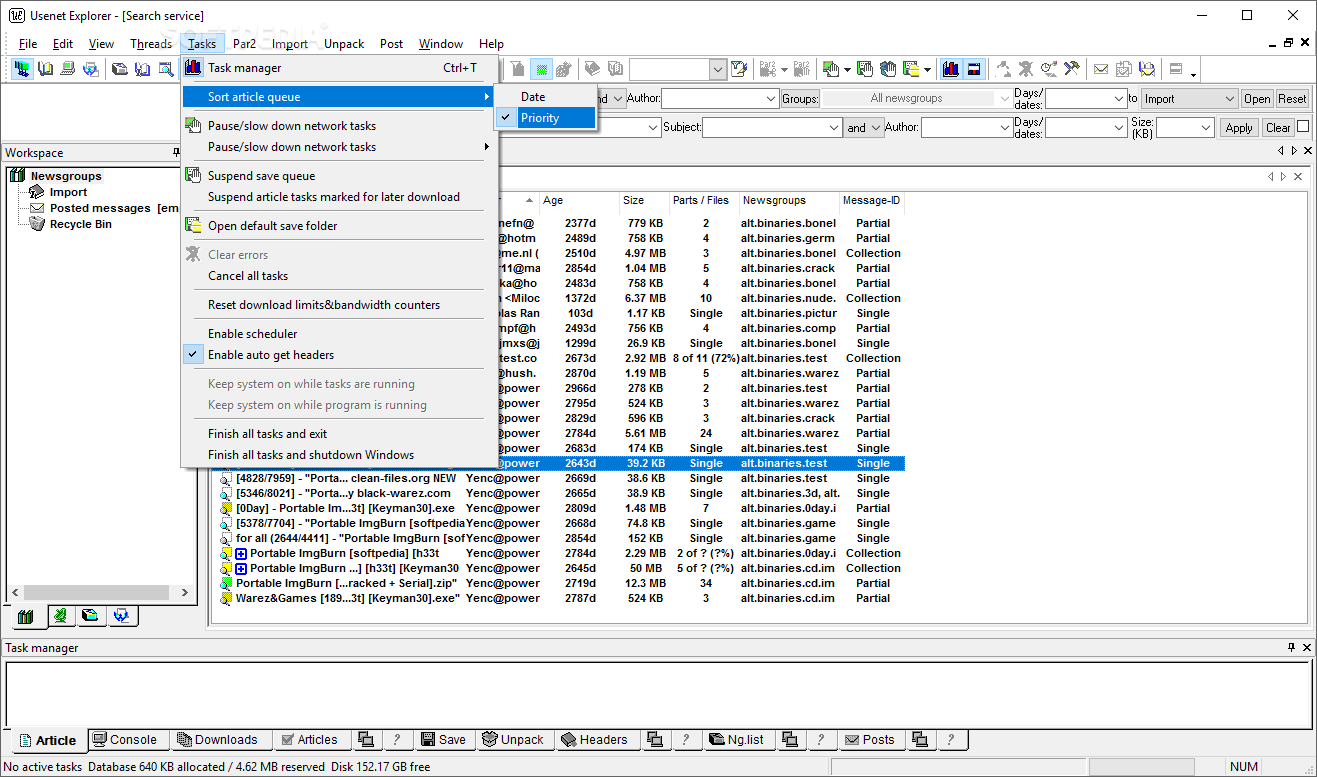
Task: Tick the checkbox next to Clear button
Action: tap(1303, 126)
